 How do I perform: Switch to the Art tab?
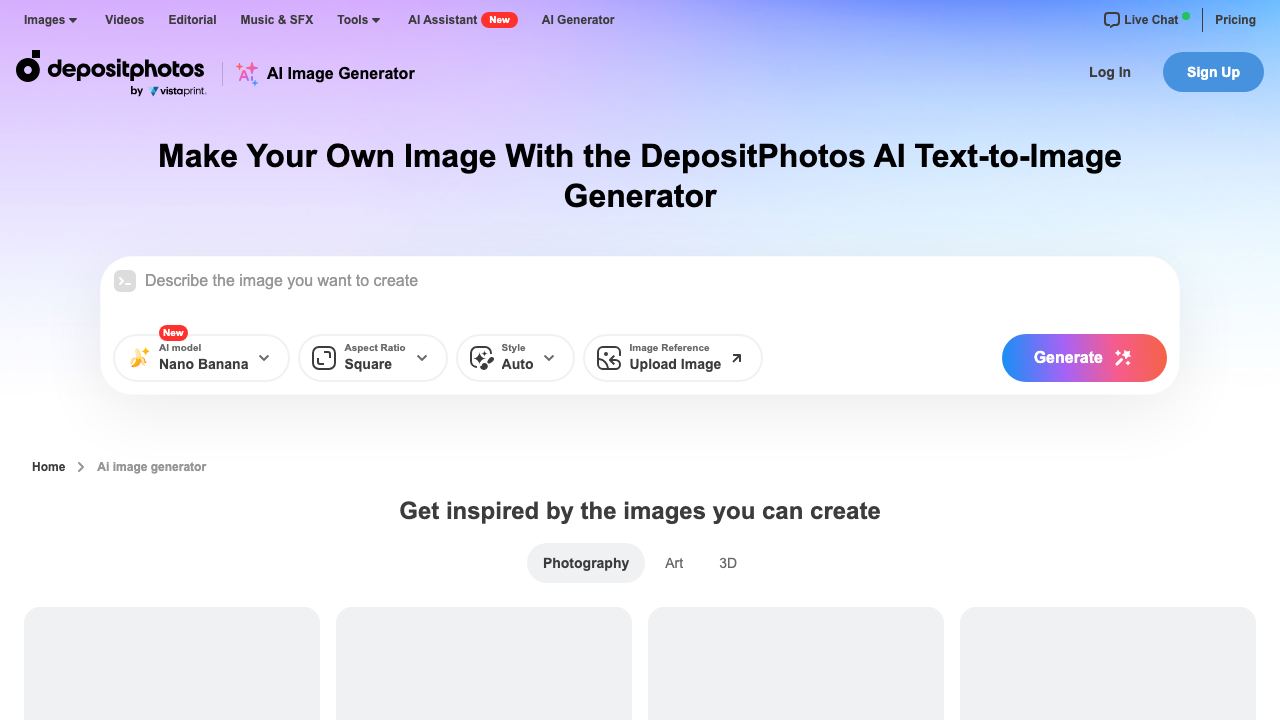(x=674, y=563)
